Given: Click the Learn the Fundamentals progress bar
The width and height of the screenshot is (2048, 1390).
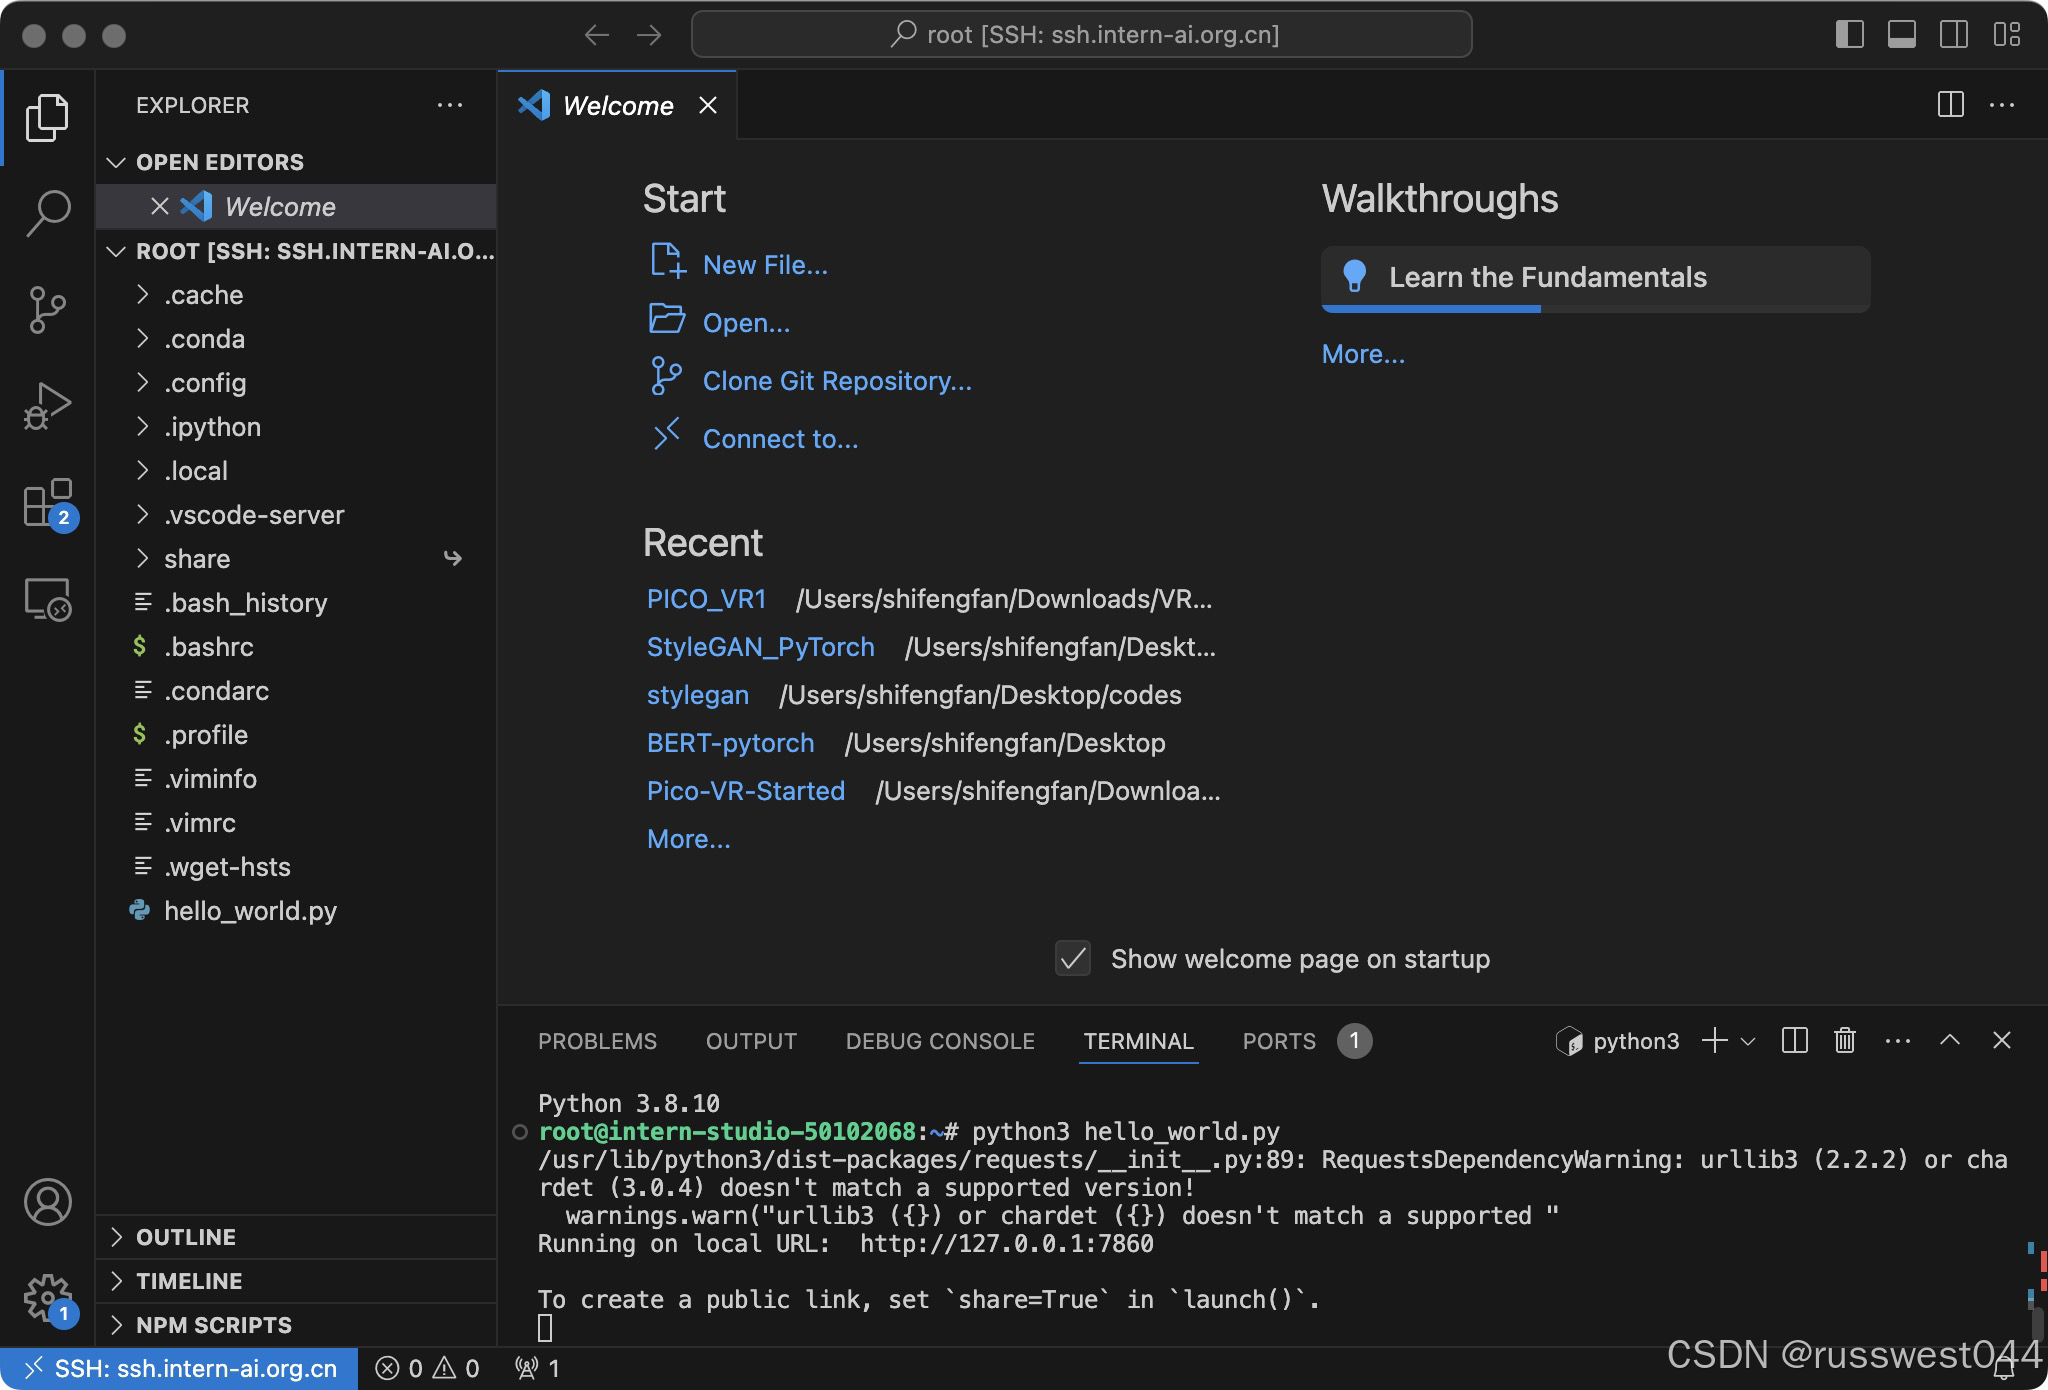Looking at the screenshot, I should (1430, 310).
